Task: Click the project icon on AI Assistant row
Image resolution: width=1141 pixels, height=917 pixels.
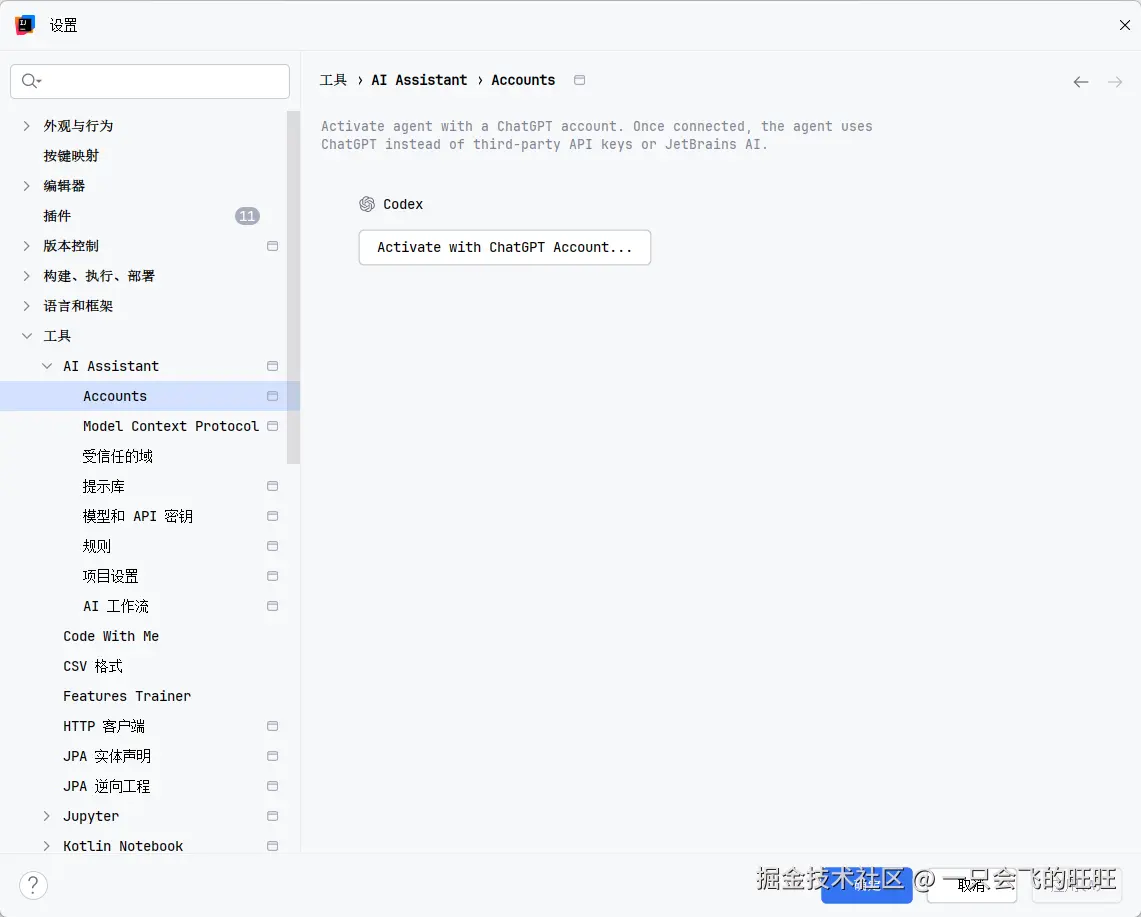Action: click(x=273, y=366)
